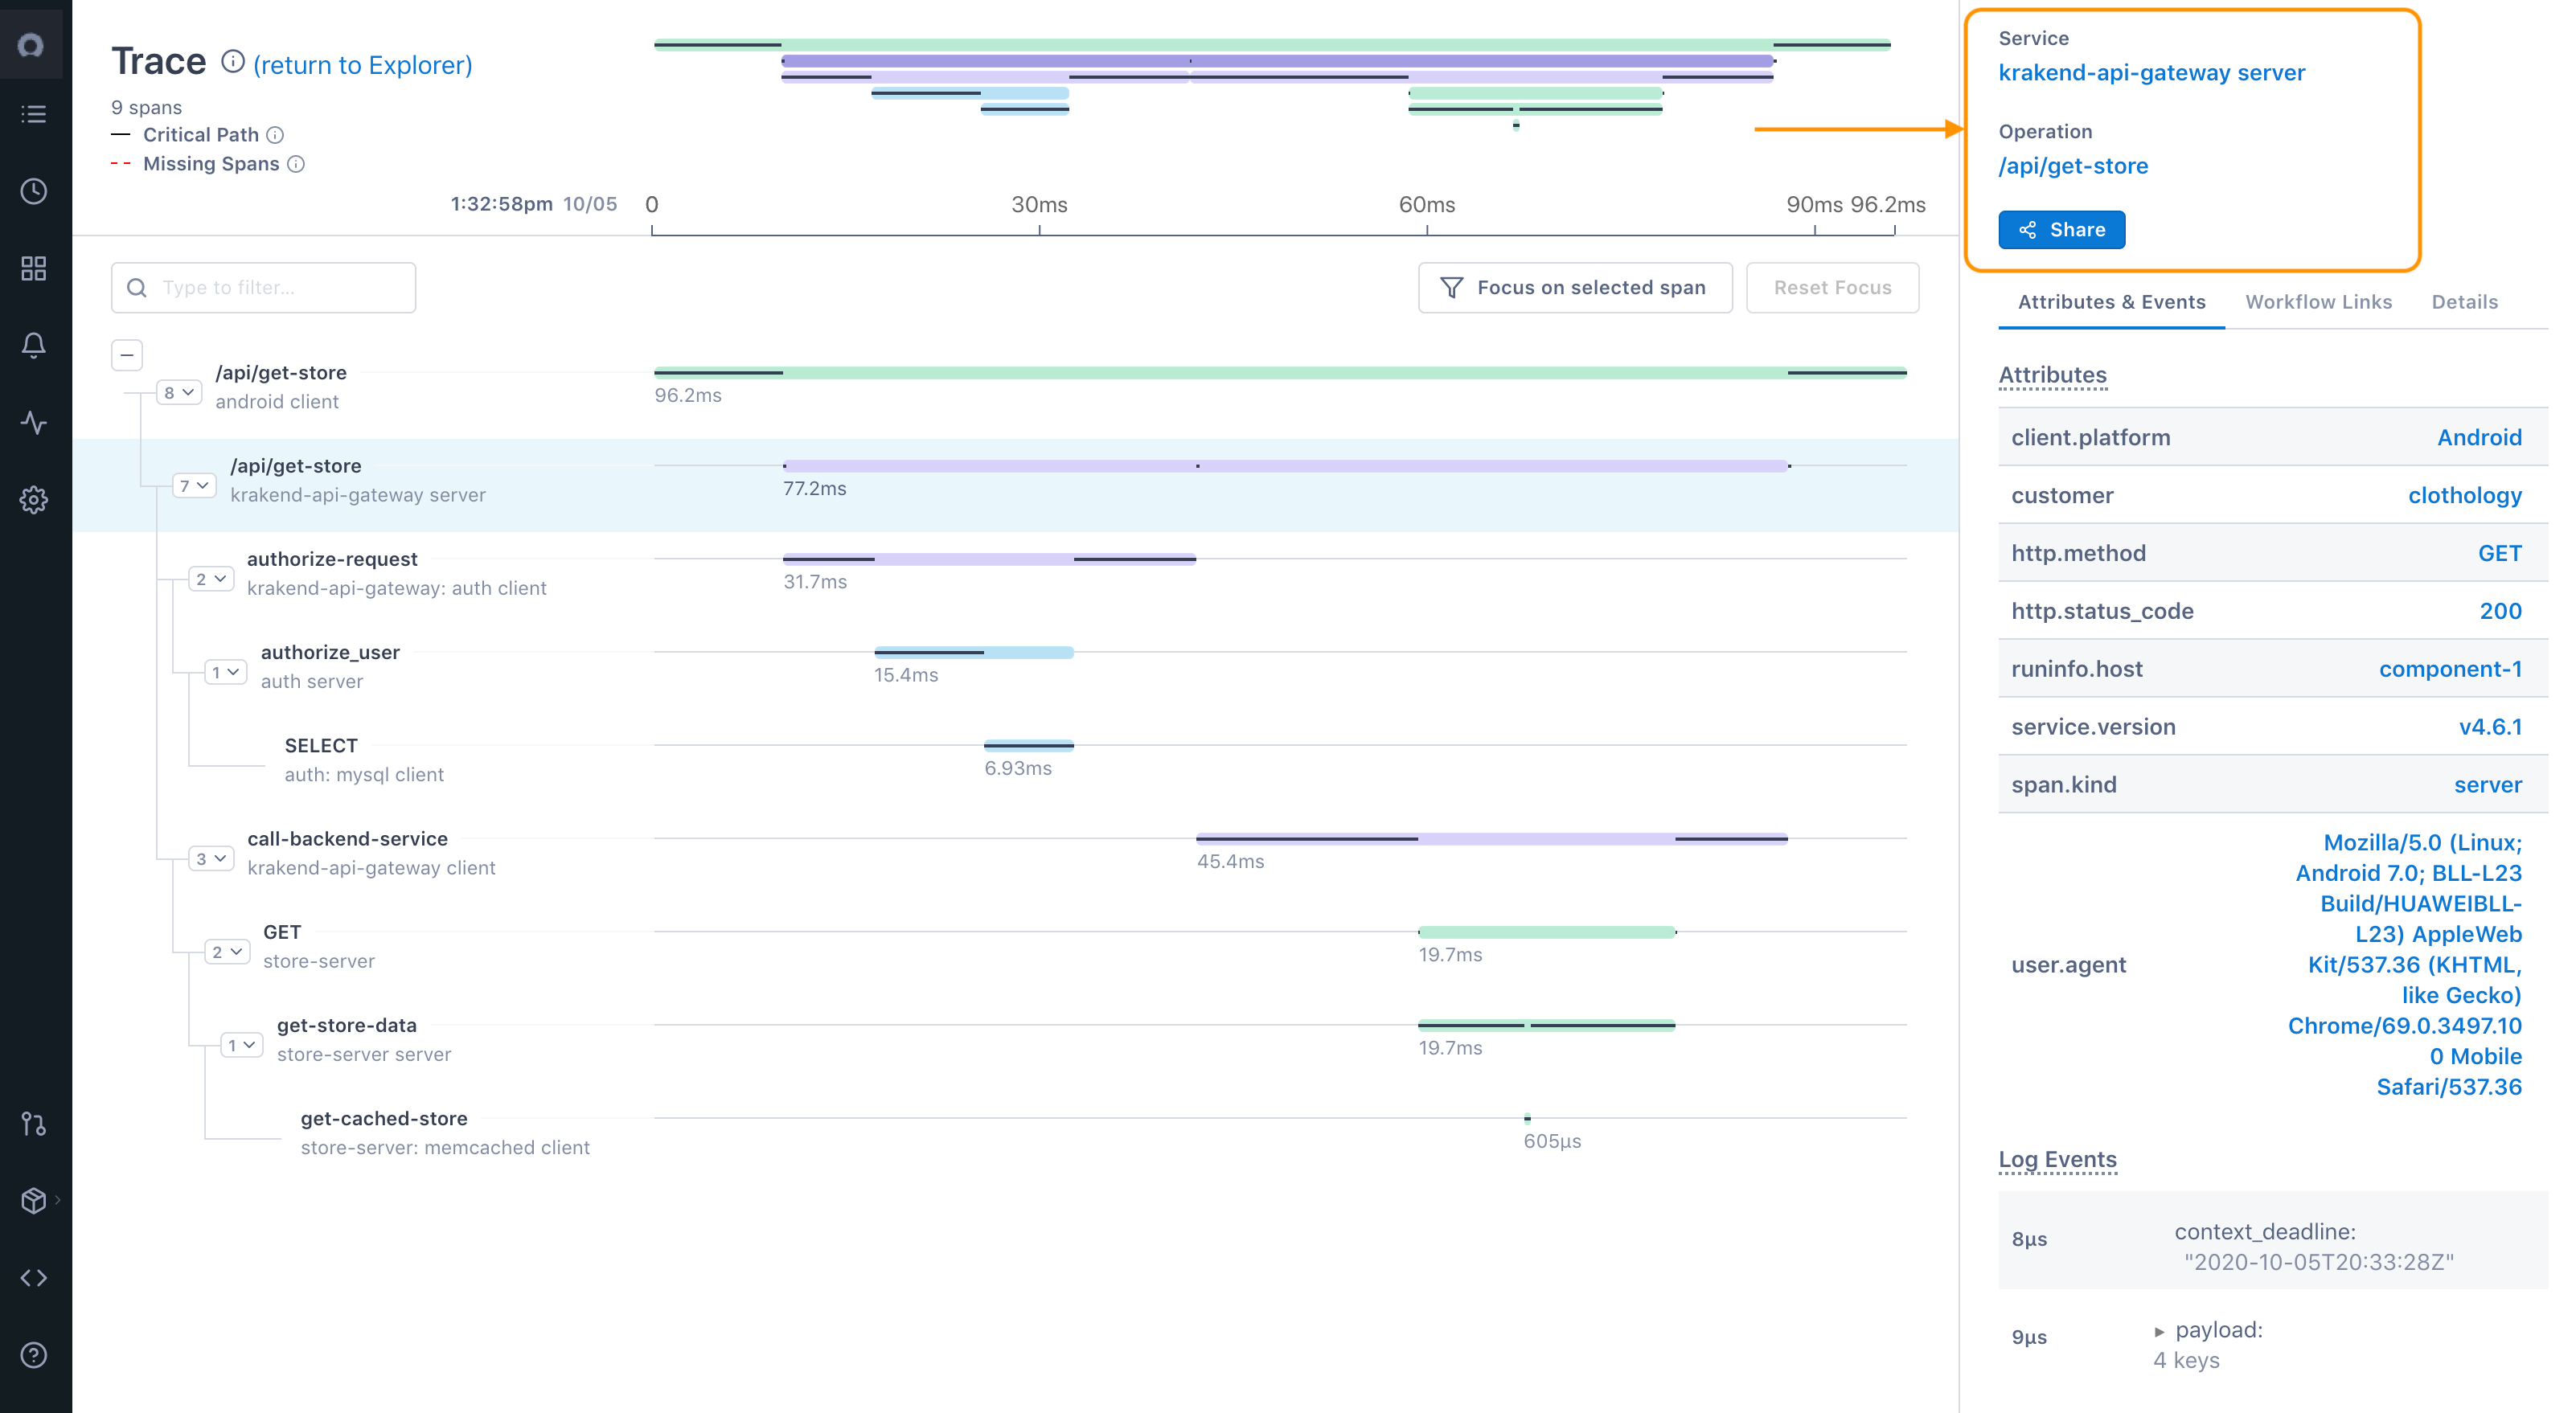Open the help question mark icon
Viewport: 2576px width, 1413px height.
pyautogui.click(x=34, y=1354)
